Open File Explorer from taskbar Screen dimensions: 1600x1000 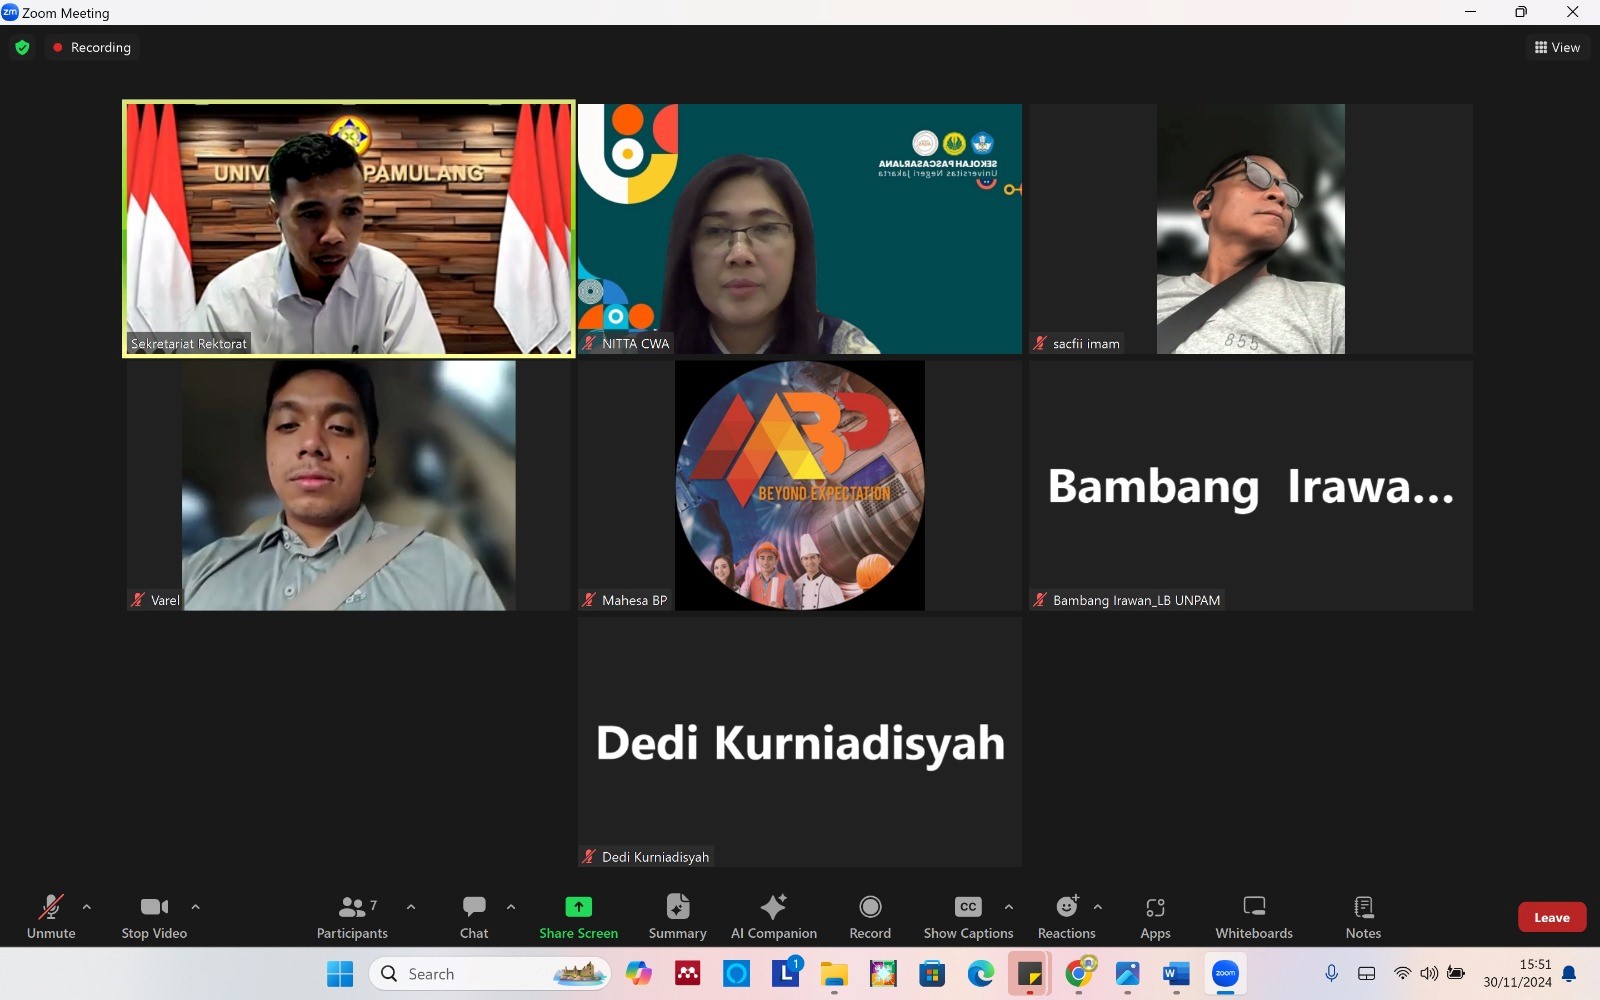point(834,974)
